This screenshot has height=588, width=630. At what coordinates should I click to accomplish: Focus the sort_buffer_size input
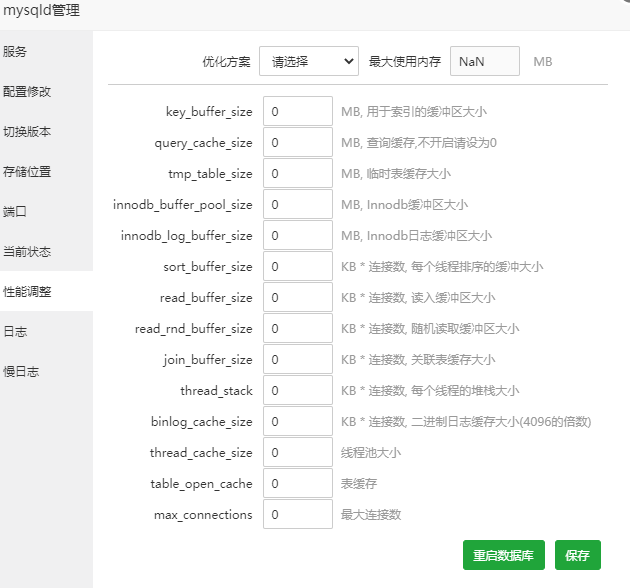pos(298,266)
